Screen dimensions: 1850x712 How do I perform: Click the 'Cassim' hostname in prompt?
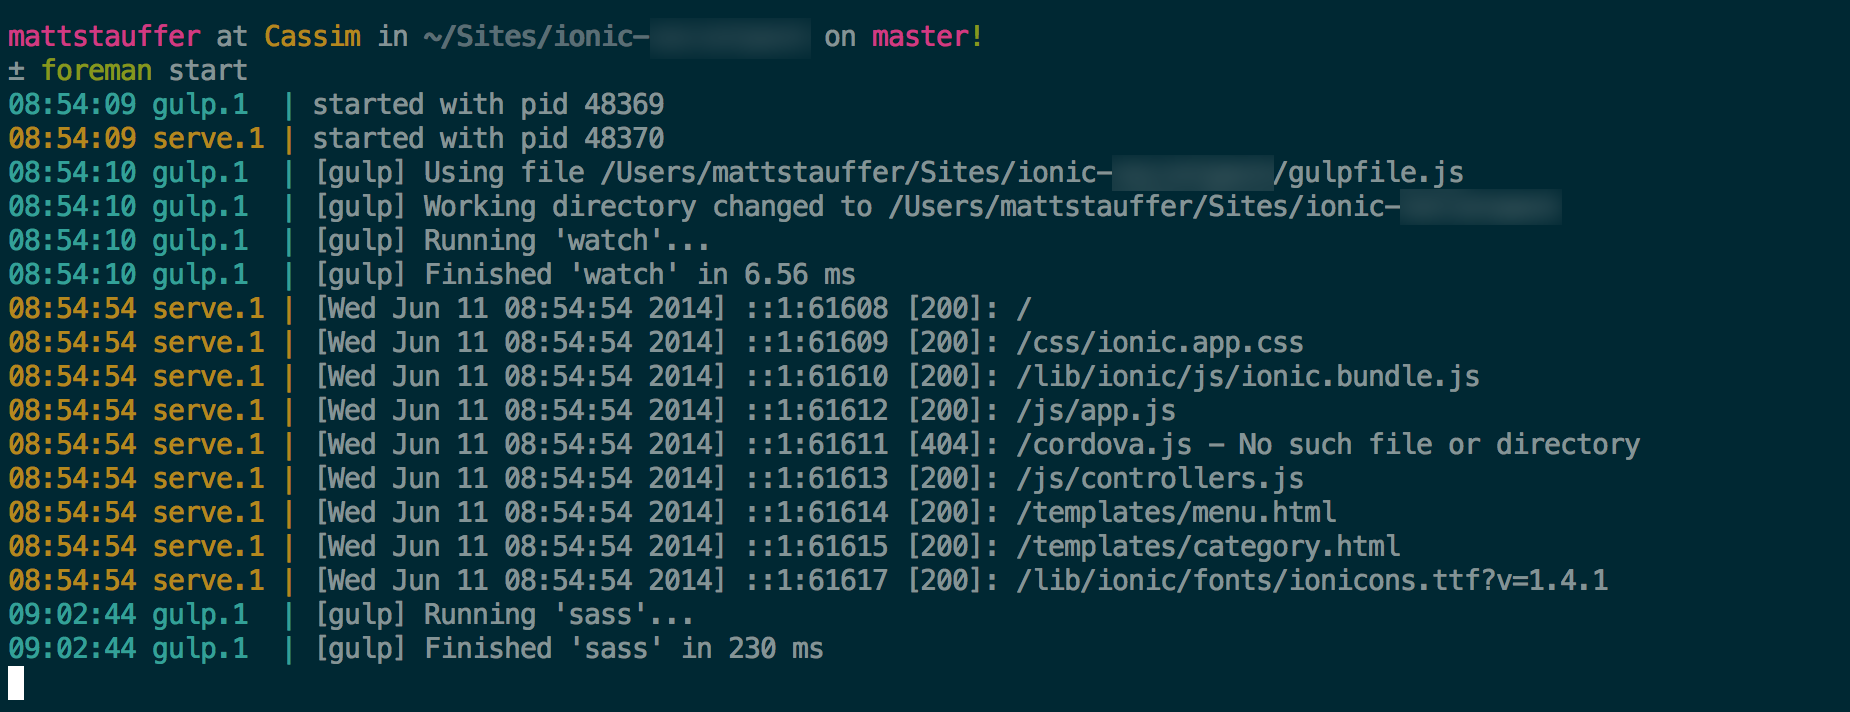click(x=312, y=37)
